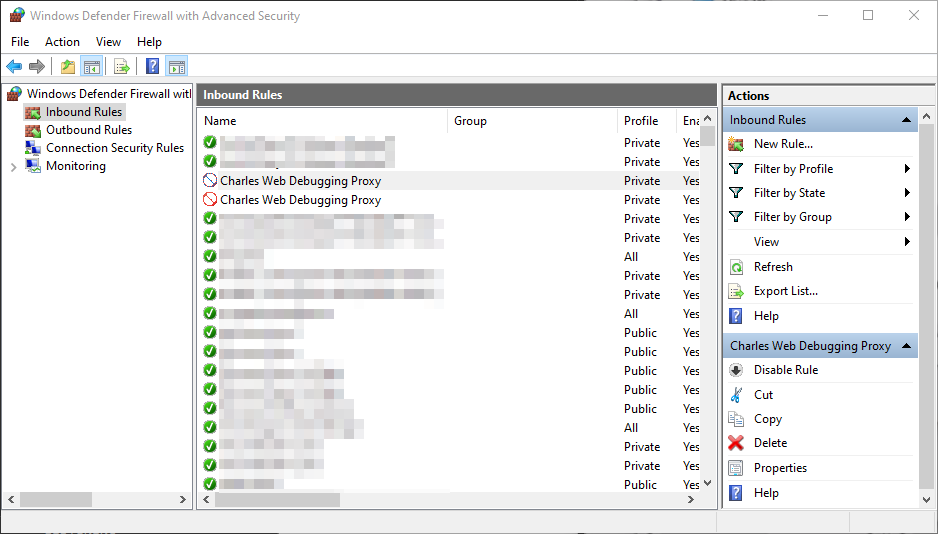Click the rules list horizontal scrollbar right arrow
938x534 pixels.
pos(691,499)
